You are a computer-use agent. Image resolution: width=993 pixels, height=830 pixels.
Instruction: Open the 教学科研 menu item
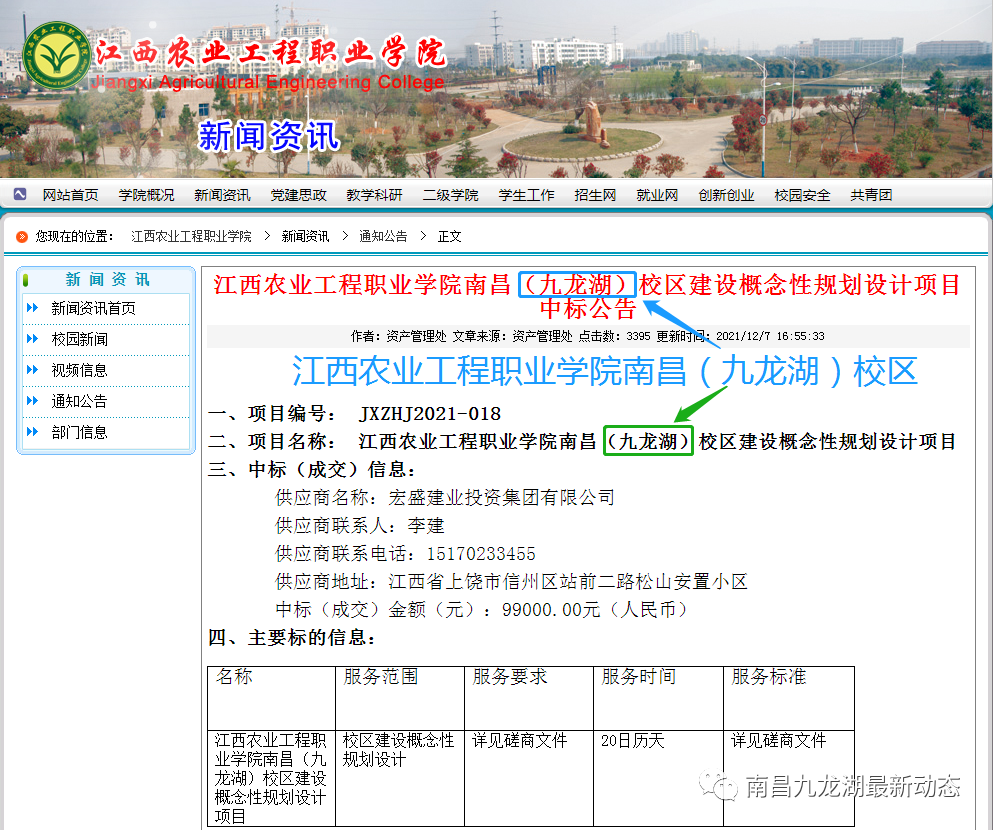[x=374, y=195]
